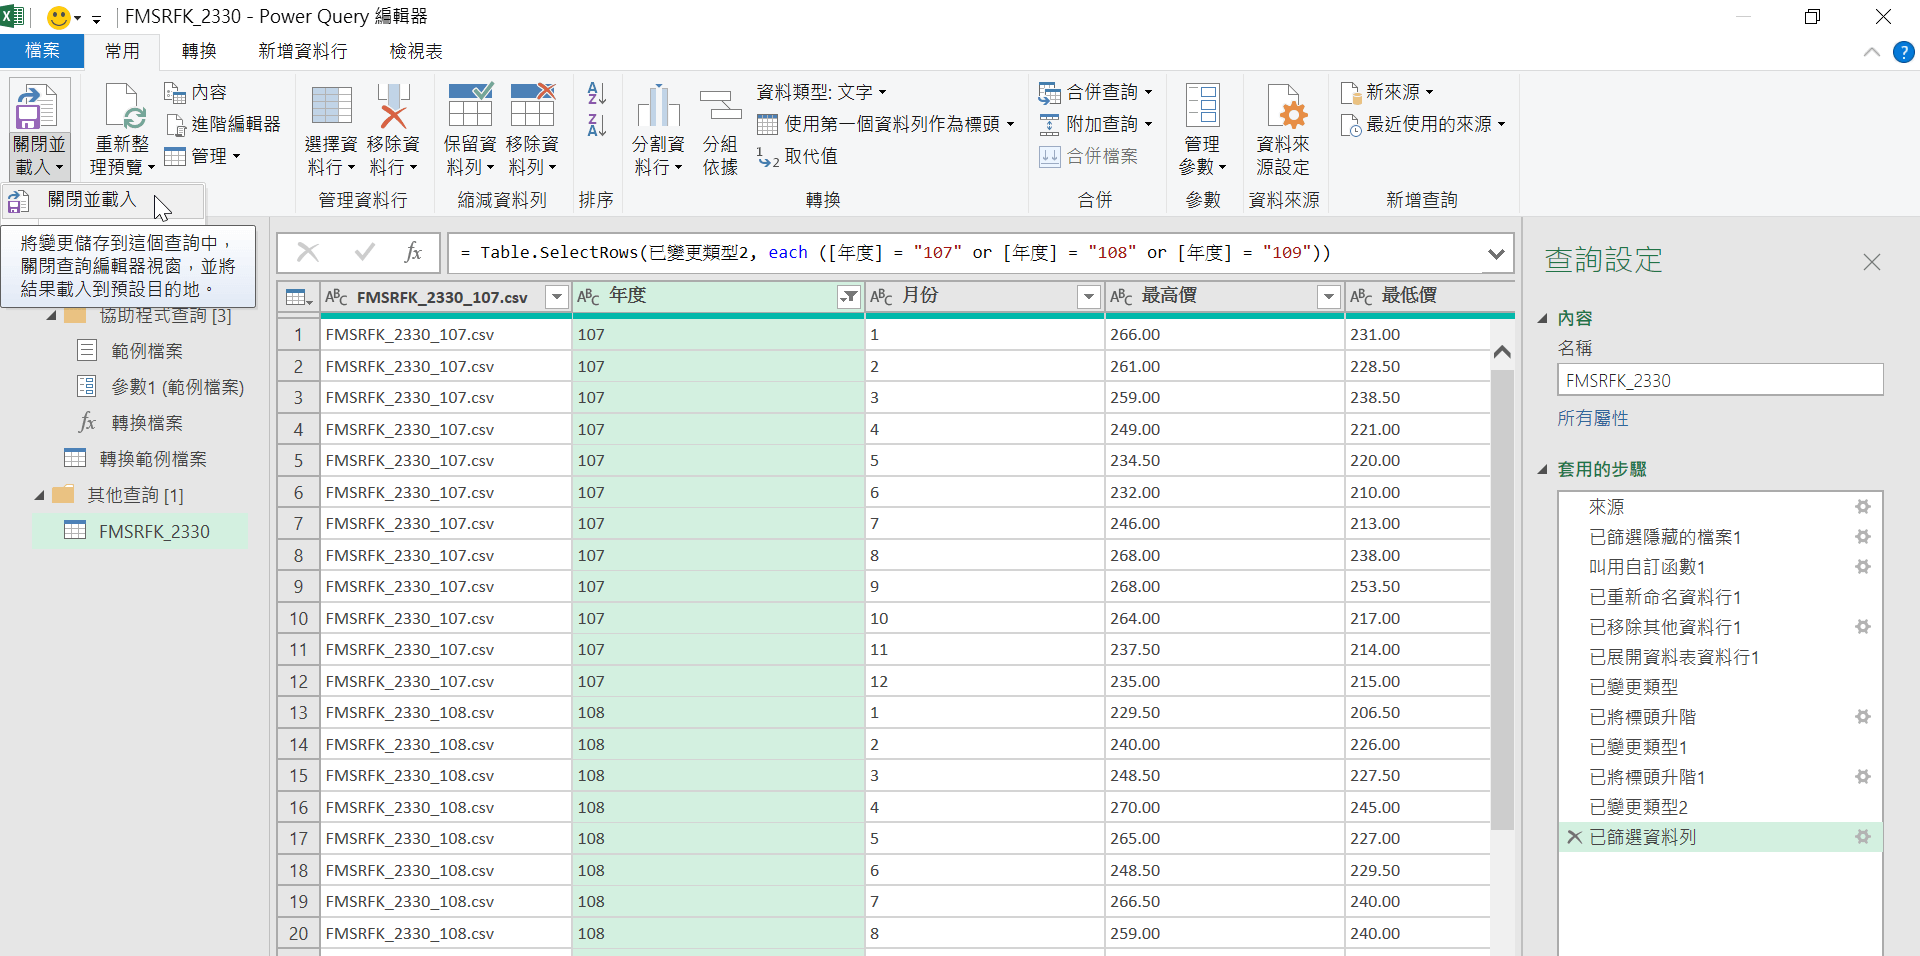The width and height of the screenshot is (1920, 956).
Task: Open the Merge Queries (合併查詢) dropdown
Action: (x=1095, y=92)
